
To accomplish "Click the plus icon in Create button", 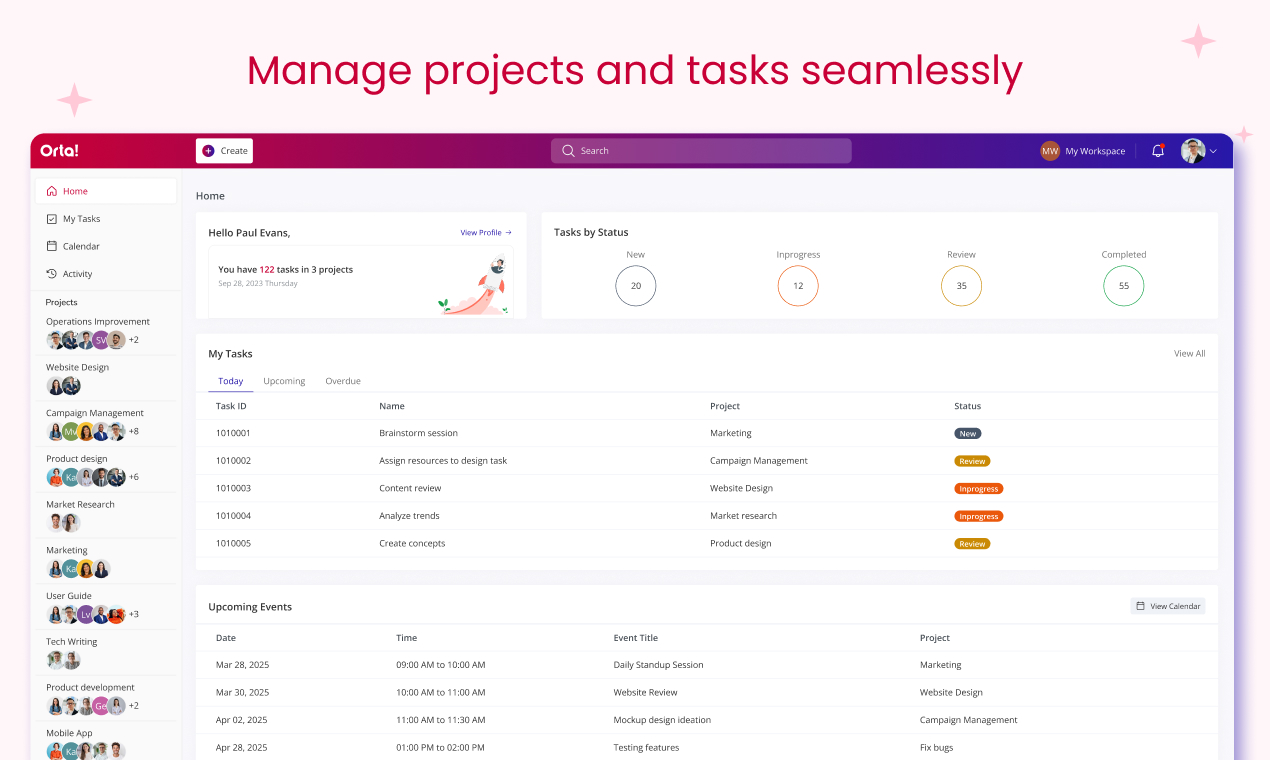I will pyautogui.click(x=208, y=151).
